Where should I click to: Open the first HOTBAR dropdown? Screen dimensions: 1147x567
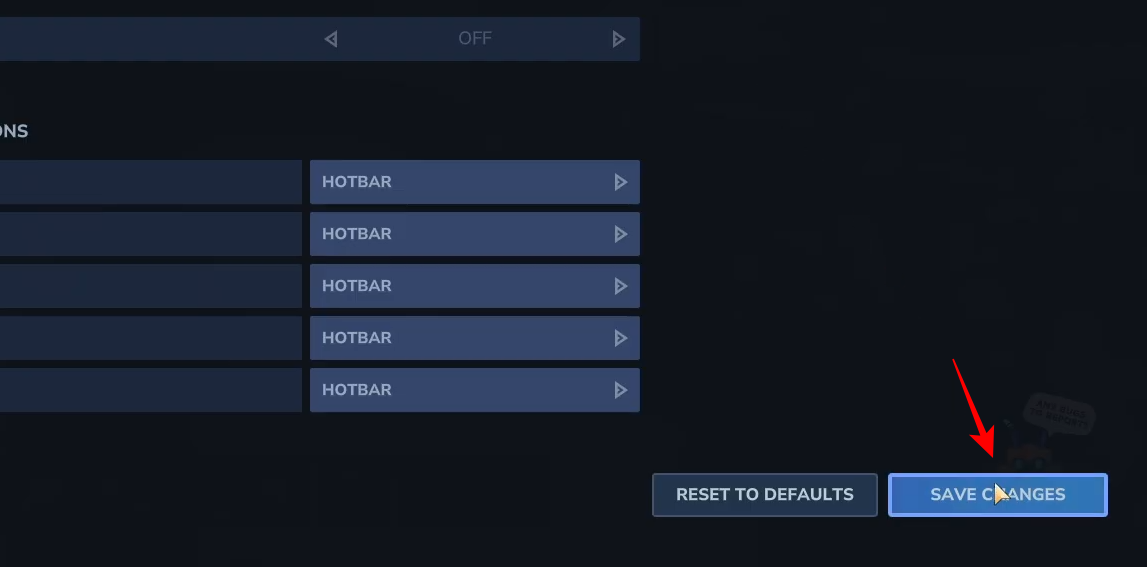click(x=474, y=182)
